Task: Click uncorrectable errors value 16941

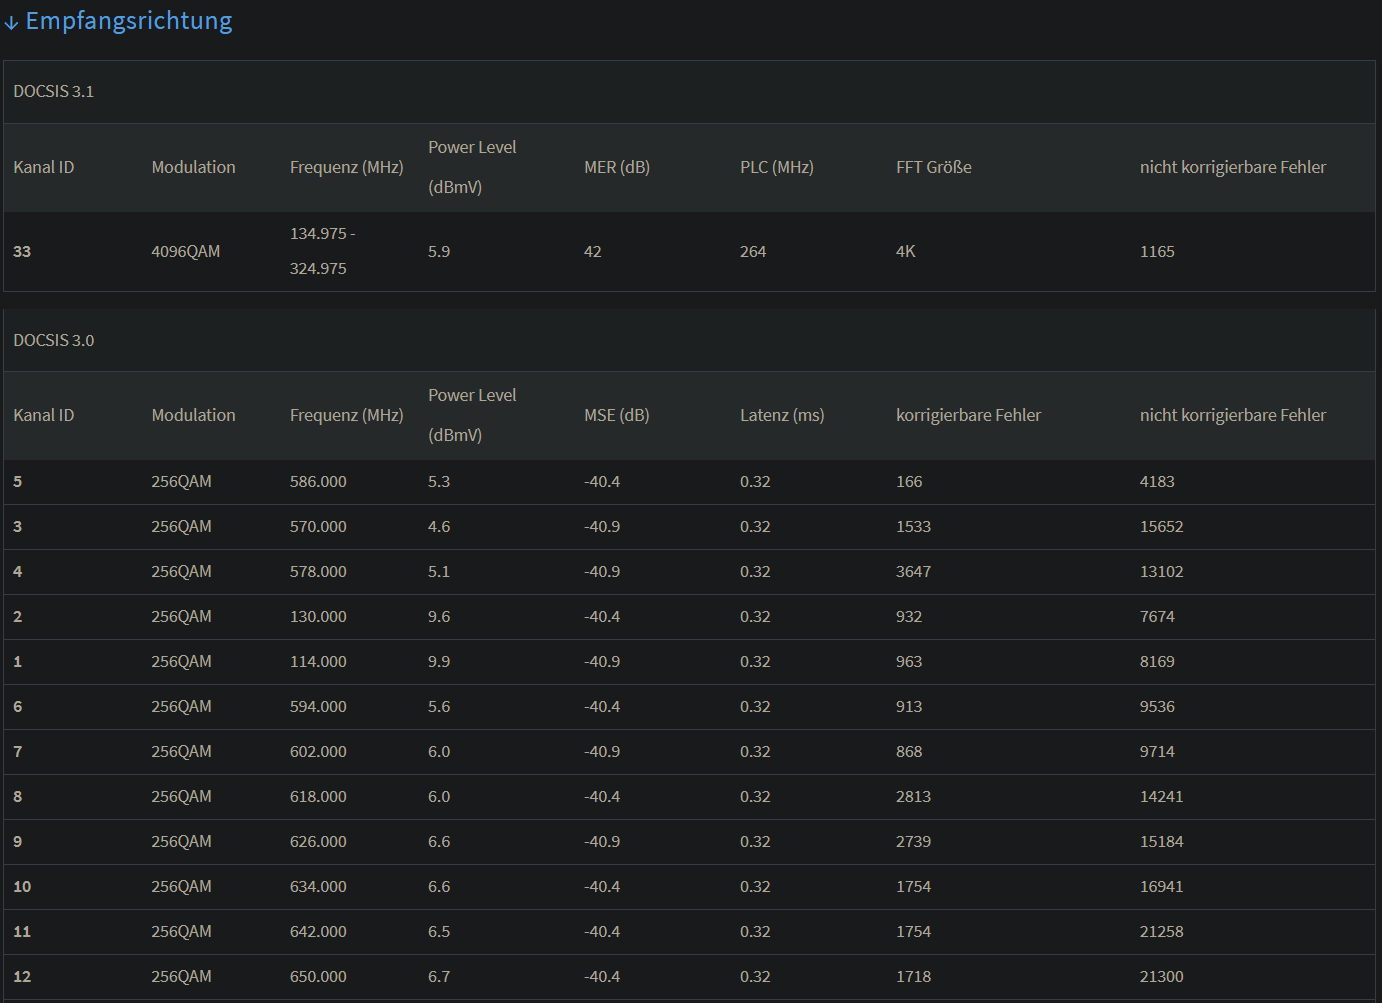Action: pyautogui.click(x=1162, y=886)
